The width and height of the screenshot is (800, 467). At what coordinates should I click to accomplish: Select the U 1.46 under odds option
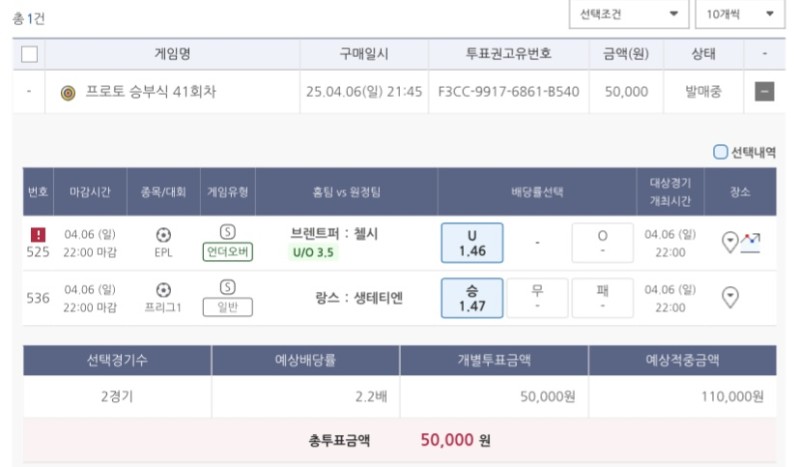click(x=472, y=243)
